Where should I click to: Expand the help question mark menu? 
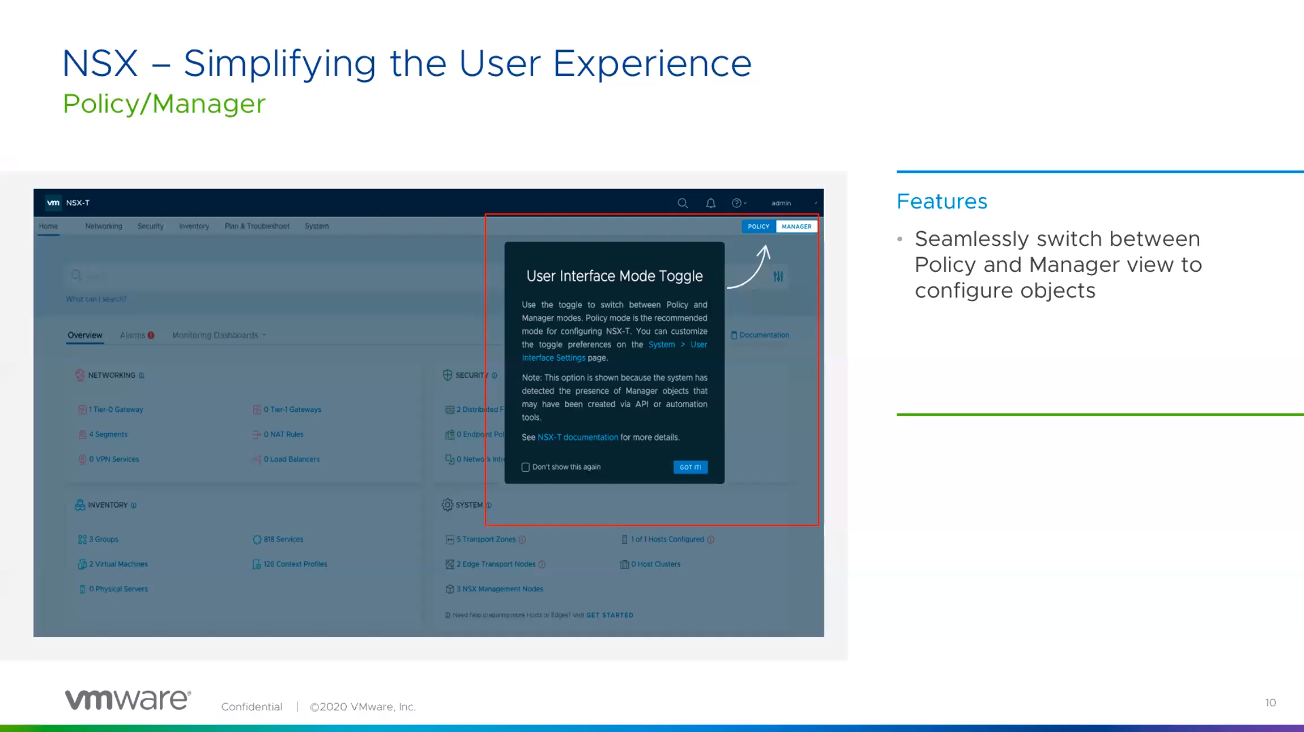coord(739,203)
